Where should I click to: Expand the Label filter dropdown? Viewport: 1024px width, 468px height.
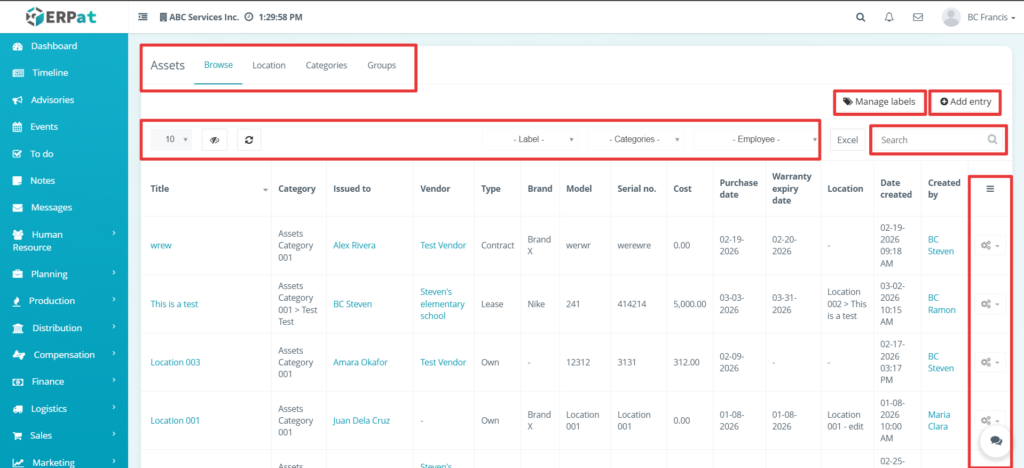click(532, 140)
